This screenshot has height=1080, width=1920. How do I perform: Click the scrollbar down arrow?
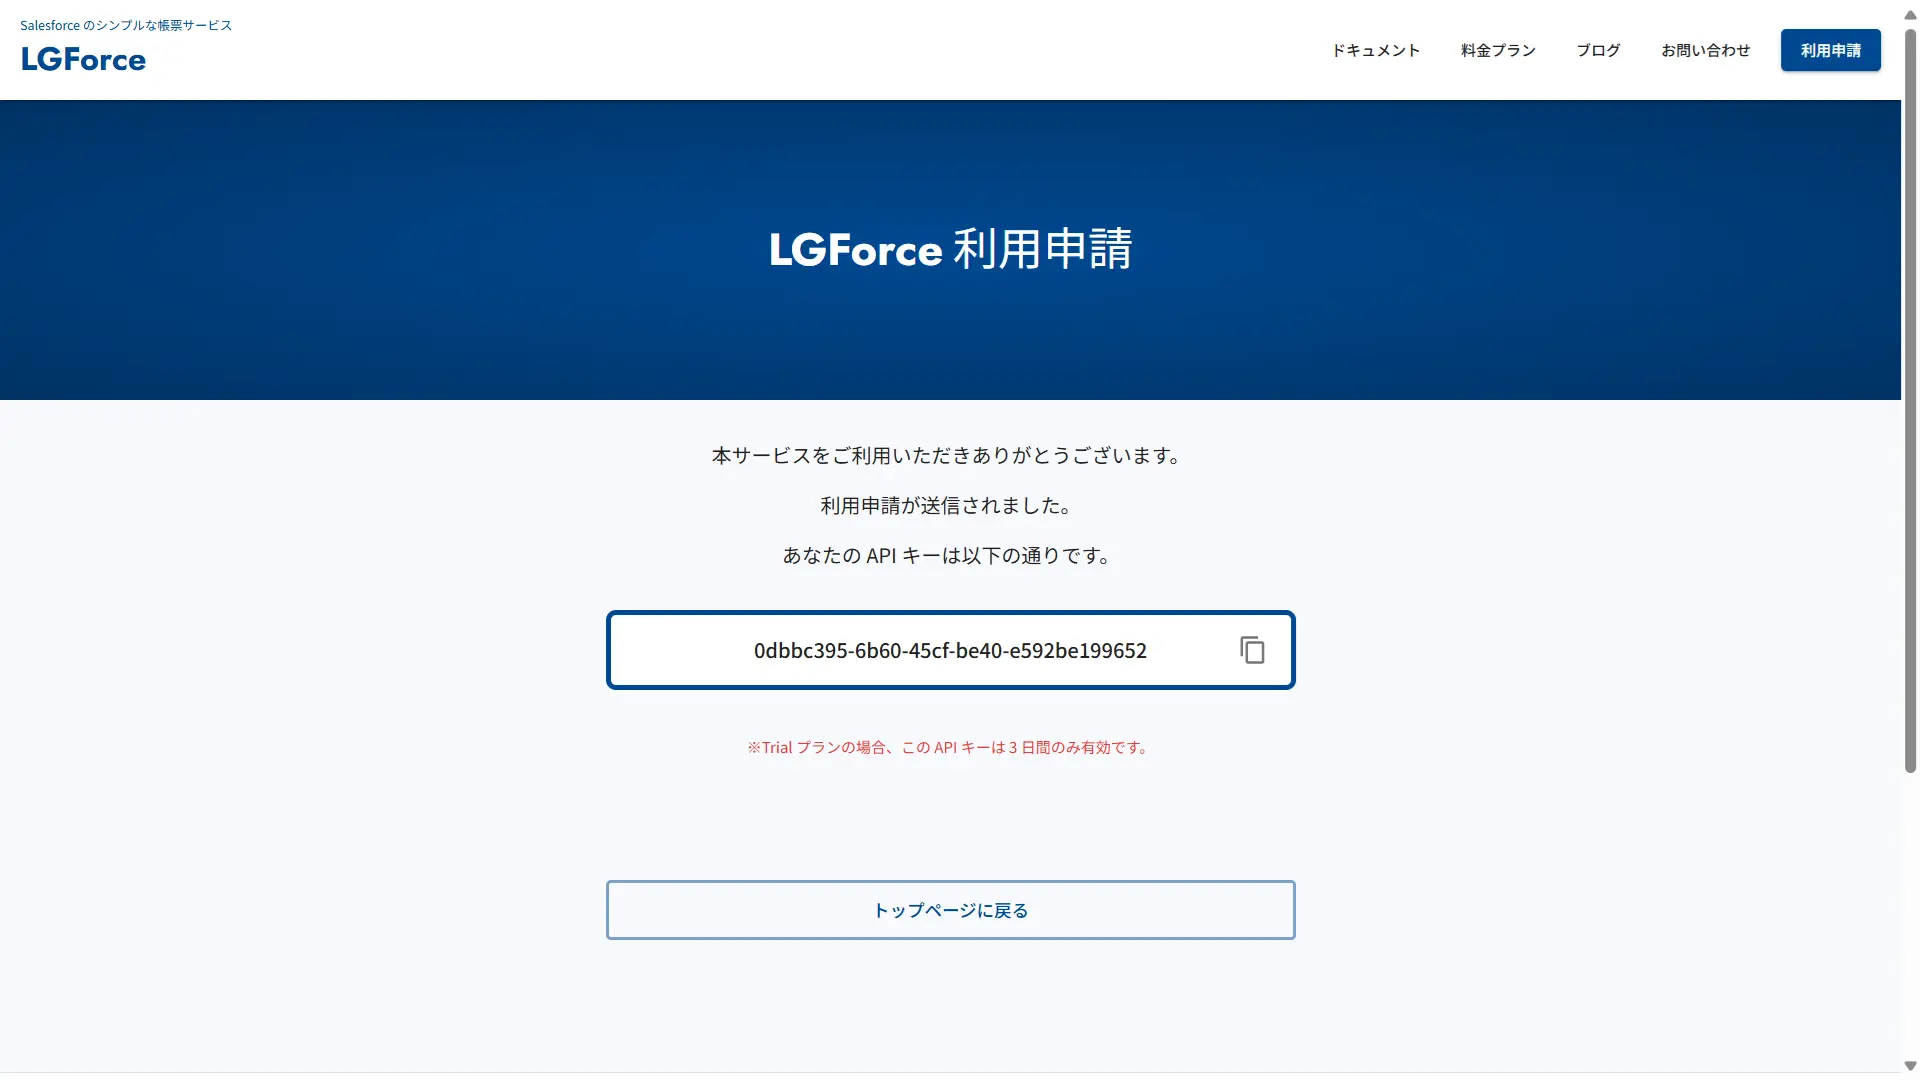pyautogui.click(x=1910, y=1066)
